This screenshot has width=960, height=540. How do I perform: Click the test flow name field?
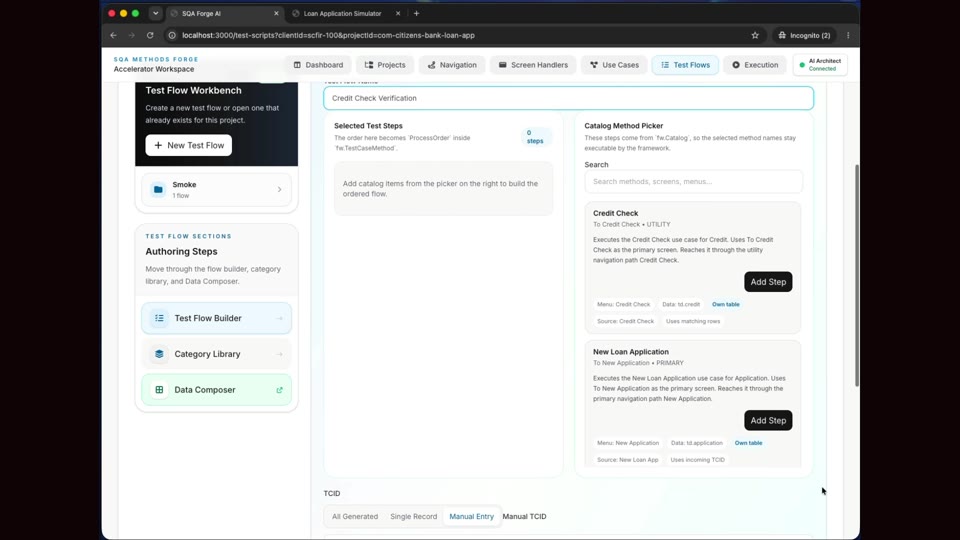pyautogui.click(x=568, y=98)
